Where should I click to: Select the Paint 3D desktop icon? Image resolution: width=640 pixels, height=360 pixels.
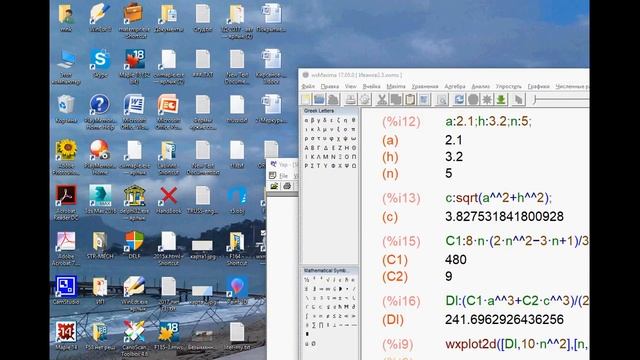tap(237, 291)
